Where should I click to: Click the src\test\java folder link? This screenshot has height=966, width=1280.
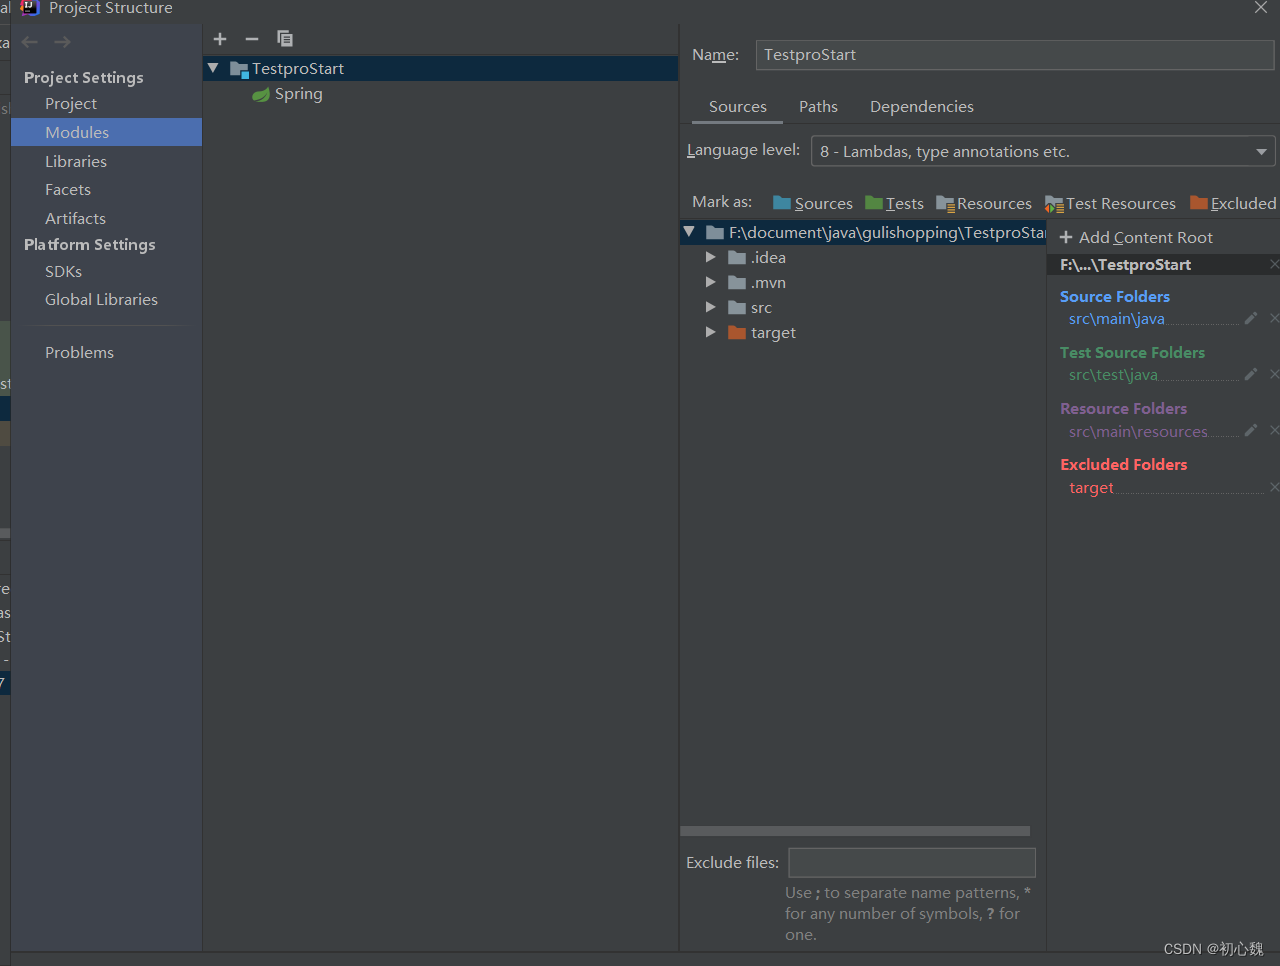pyautogui.click(x=1113, y=375)
